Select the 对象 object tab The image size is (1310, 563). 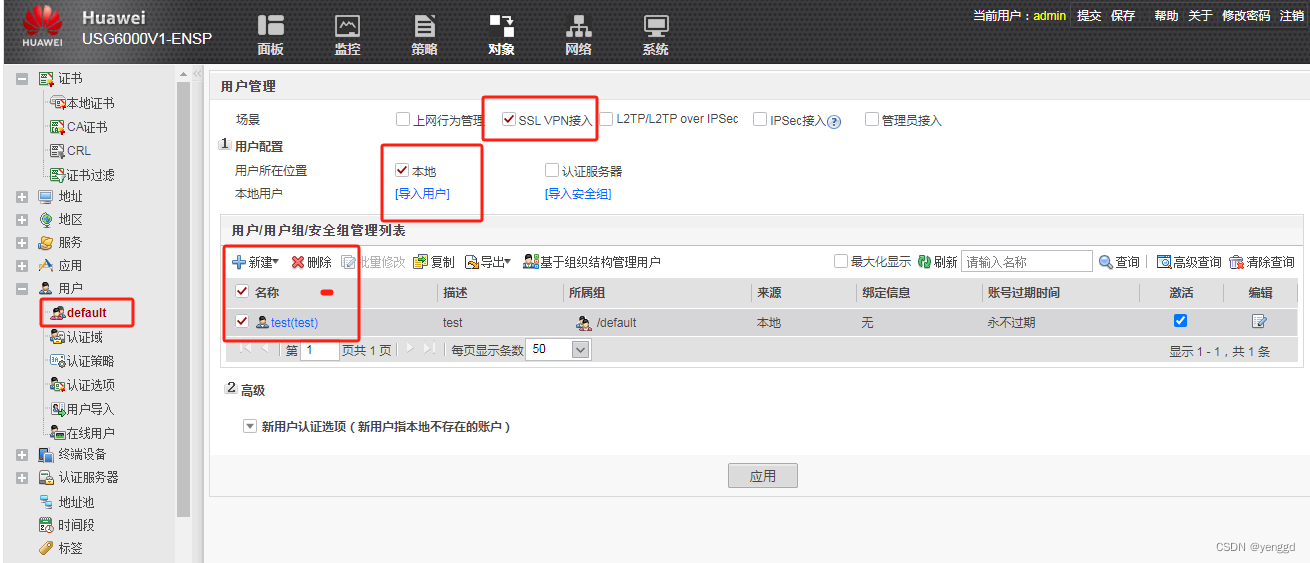tap(501, 34)
